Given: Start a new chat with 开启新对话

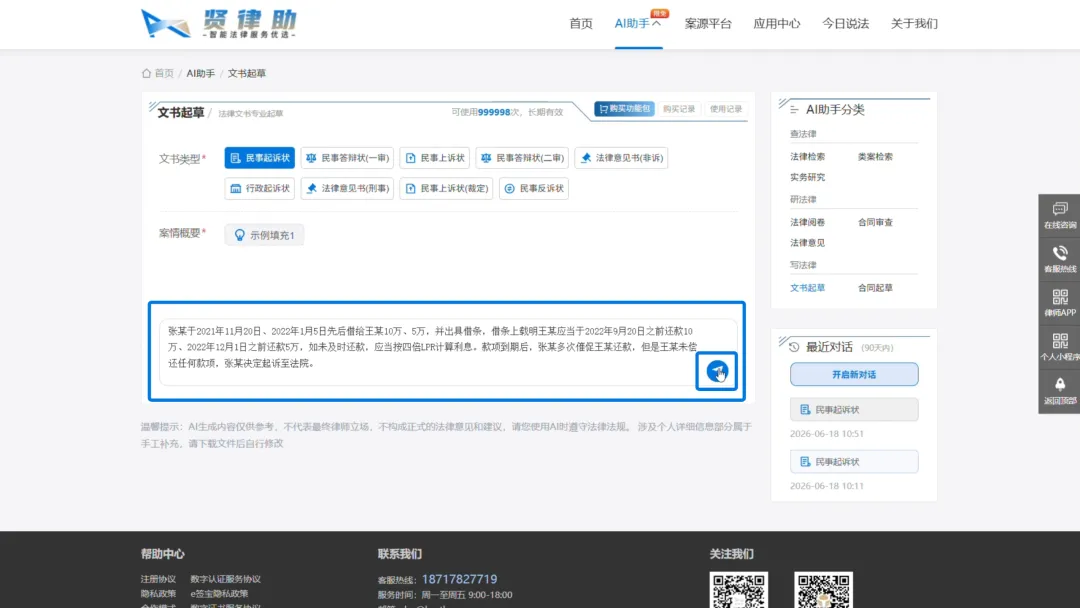Looking at the screenshot, I should tap(854, 375).
